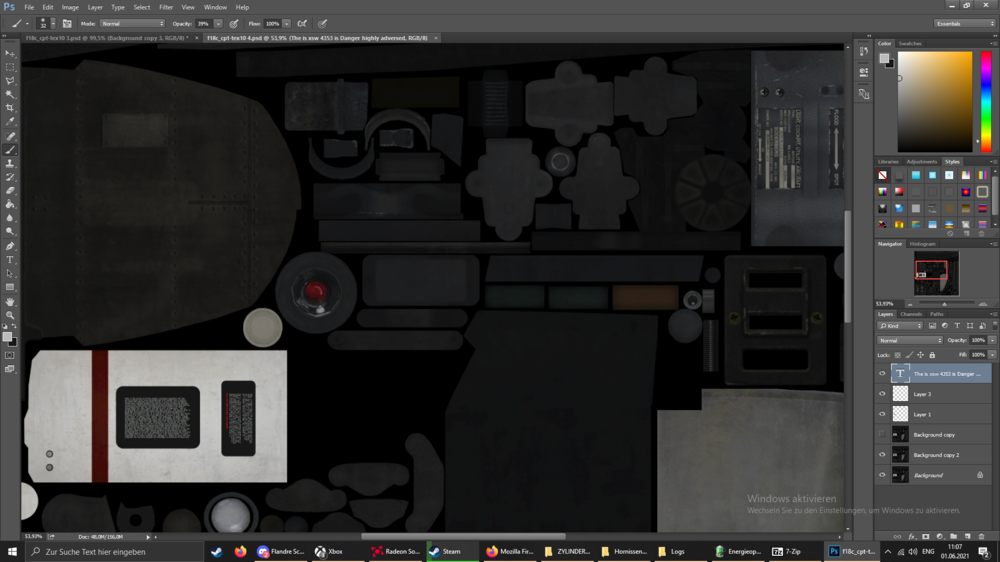The height and width of the screenshot is (562, 1000).
Task: Hide Layer 3 visibility eye
Action: (883, 394)
